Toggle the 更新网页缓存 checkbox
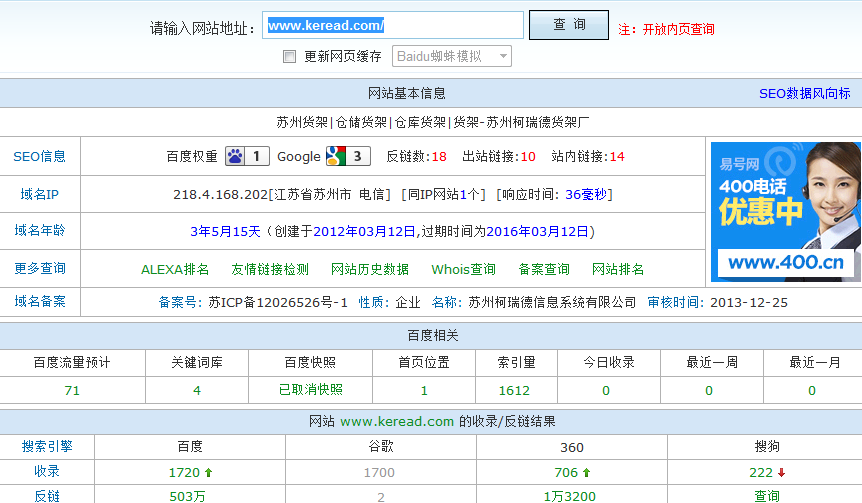Viewport: 862px width, 503px height. [290, 57]
